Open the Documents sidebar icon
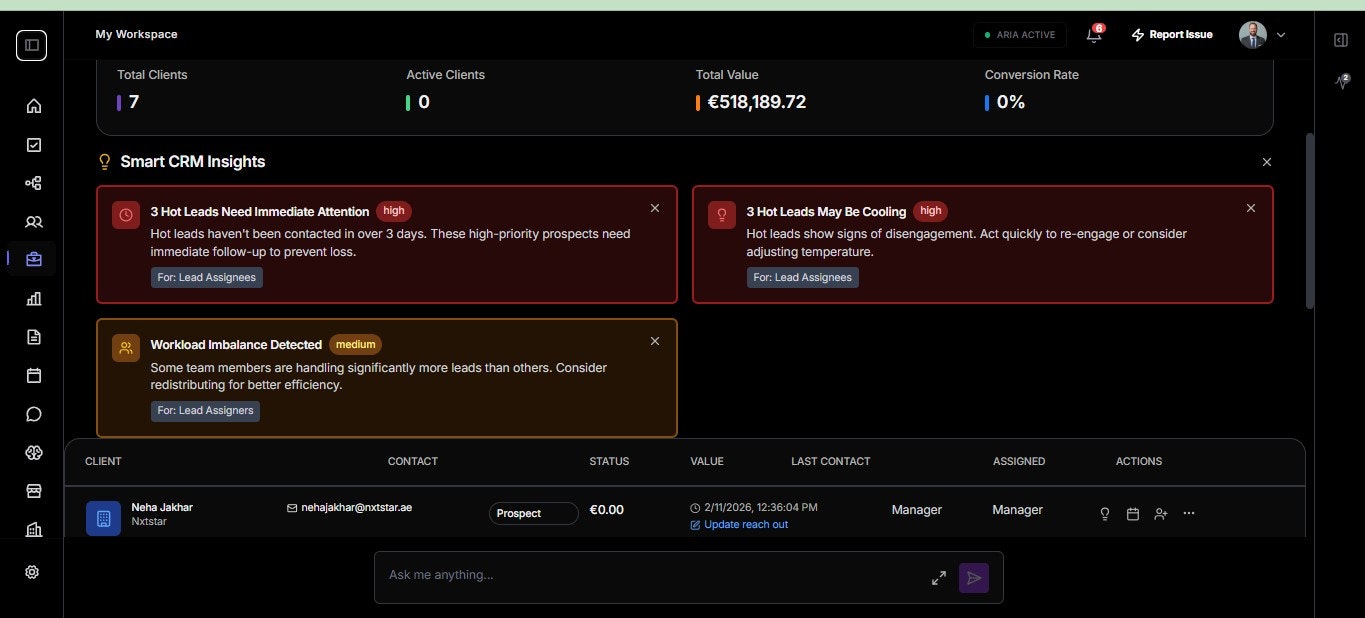1365x618 pixels. point(33,337)
